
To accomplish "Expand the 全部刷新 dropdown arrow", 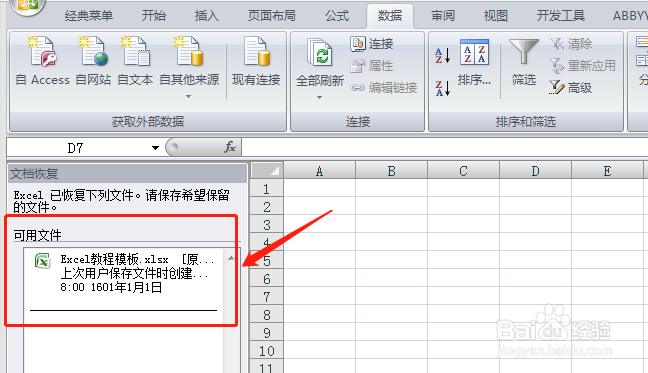I will pyautogui.click(x=319, y=97).
